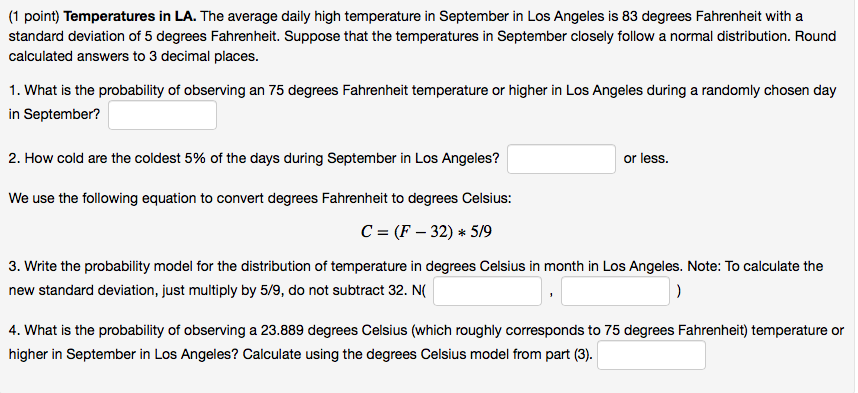This screenshot has width=858, height=393.
Task: Click the C = (F − 32) * 5/9 formula
Action: pyautogui.click(x=426, y=232)
